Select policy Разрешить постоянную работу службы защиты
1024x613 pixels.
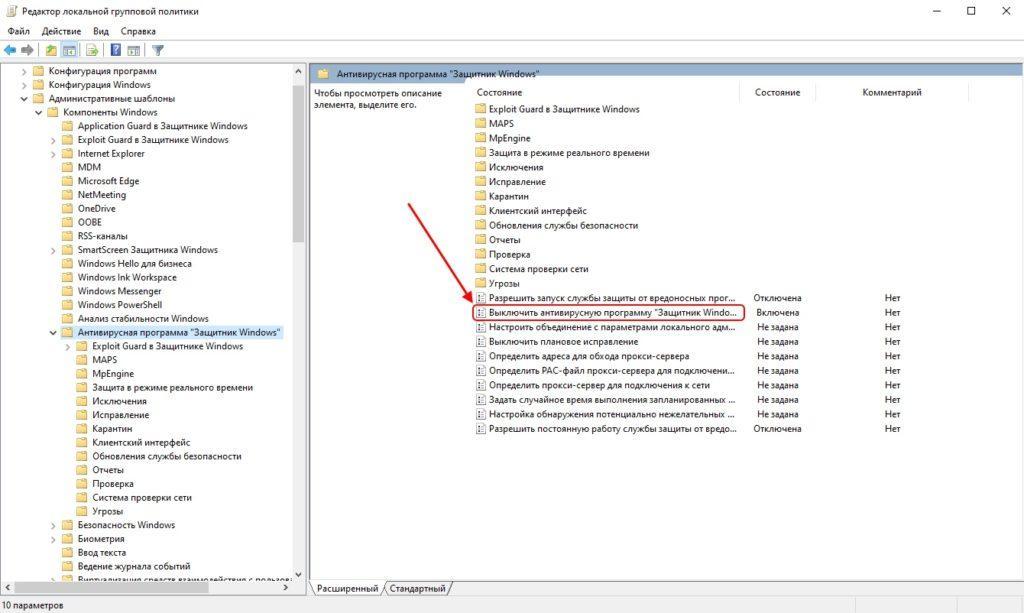point(612,429)
